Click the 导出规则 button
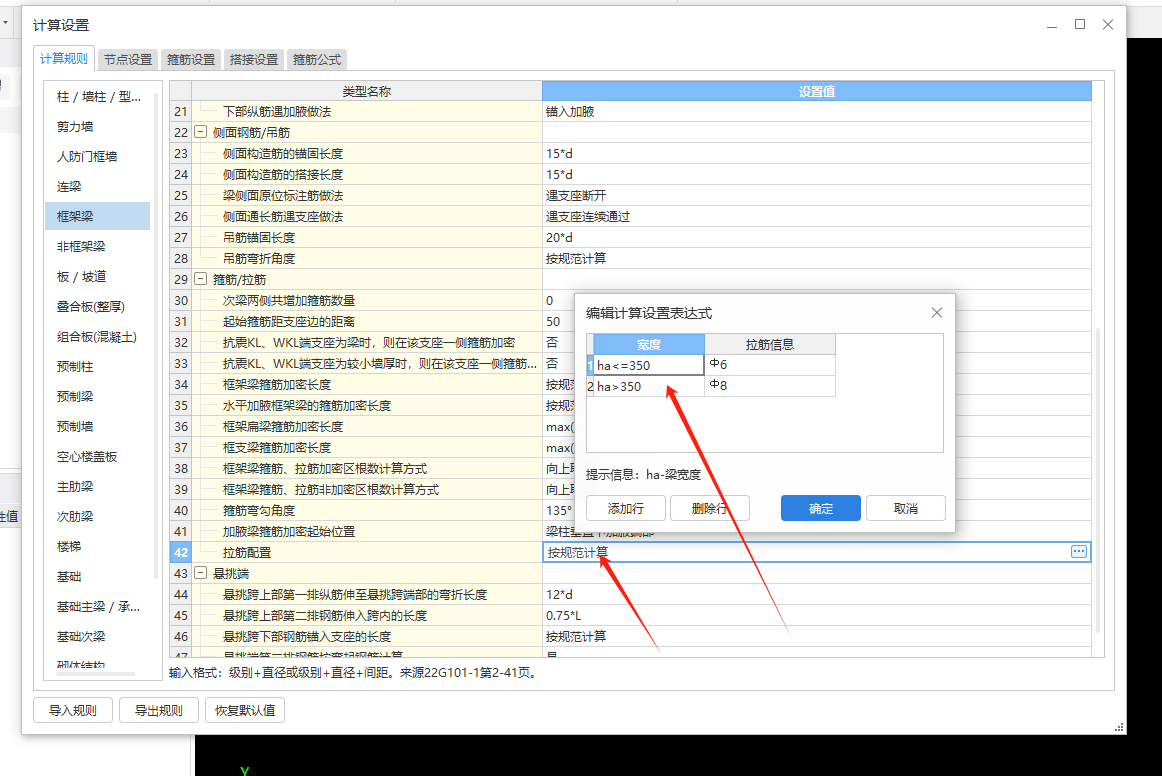This screenshot has height=776, width=1162. 159,710
